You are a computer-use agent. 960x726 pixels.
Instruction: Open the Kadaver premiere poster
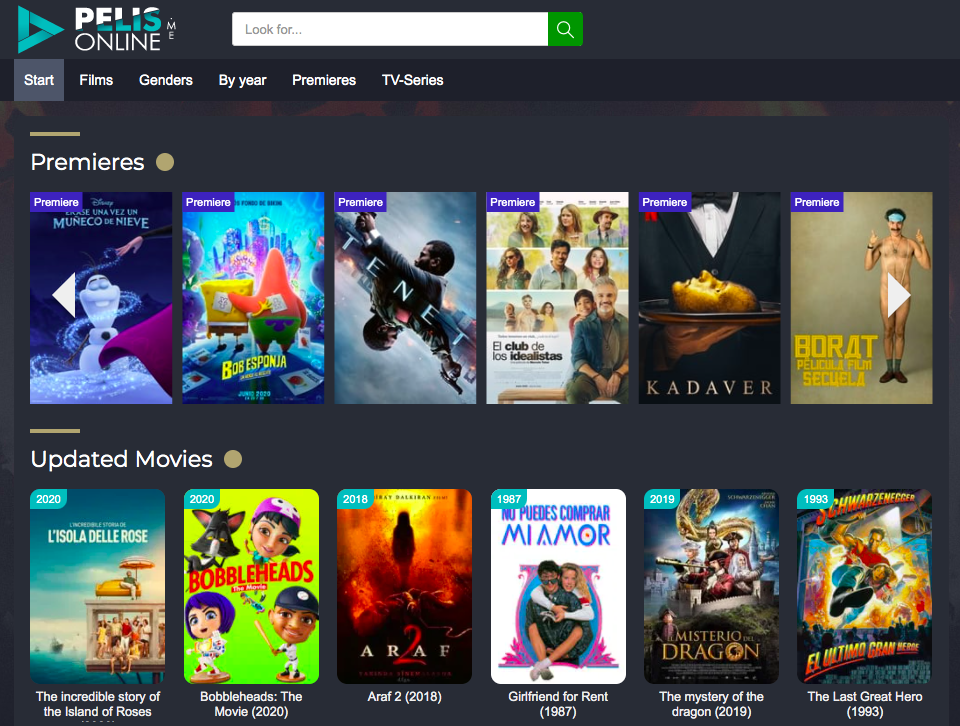click(x=709, y=300)
